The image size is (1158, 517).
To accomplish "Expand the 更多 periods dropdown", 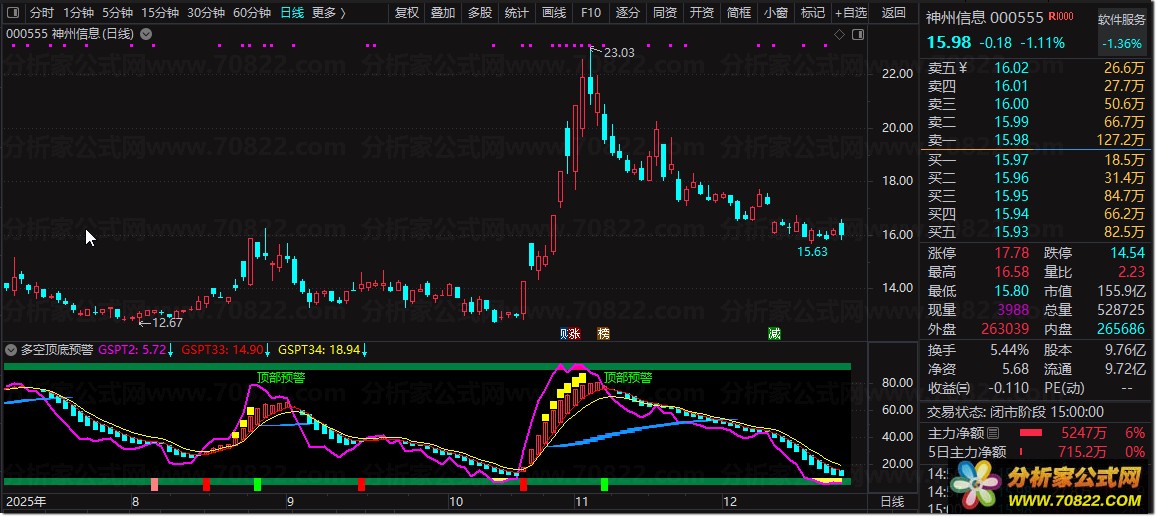I will click(329, 13).
